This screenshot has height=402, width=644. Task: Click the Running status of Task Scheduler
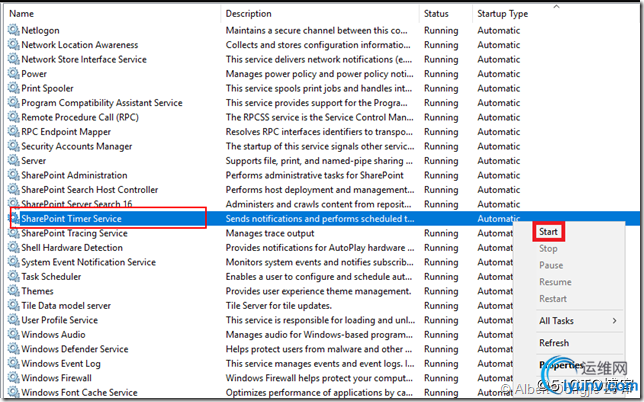[x=441, y=277]
